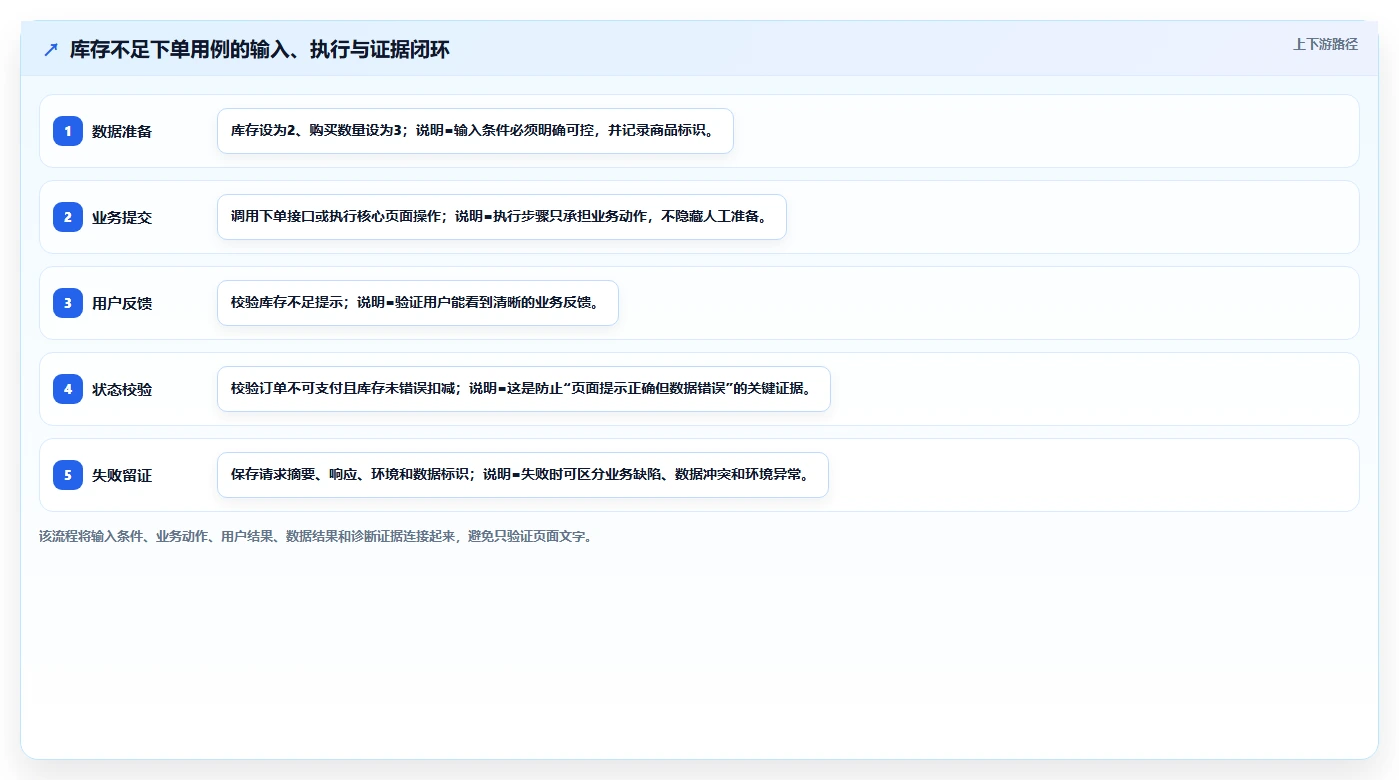Click the arrow icon beside the title
Screen dimensions: 1399x780
(x=51, y=49)
